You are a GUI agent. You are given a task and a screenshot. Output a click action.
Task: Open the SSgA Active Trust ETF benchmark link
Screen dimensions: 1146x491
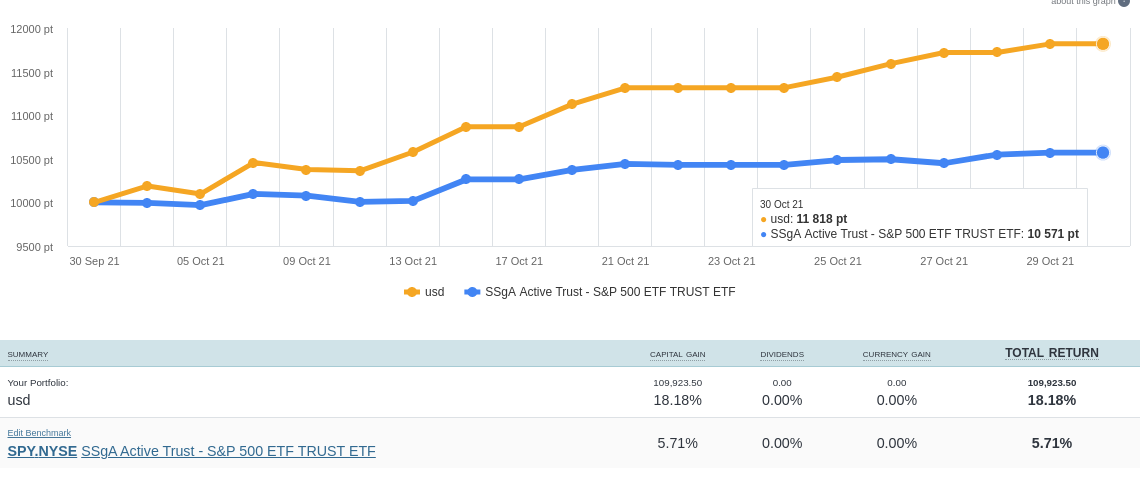tap(228, 451)
